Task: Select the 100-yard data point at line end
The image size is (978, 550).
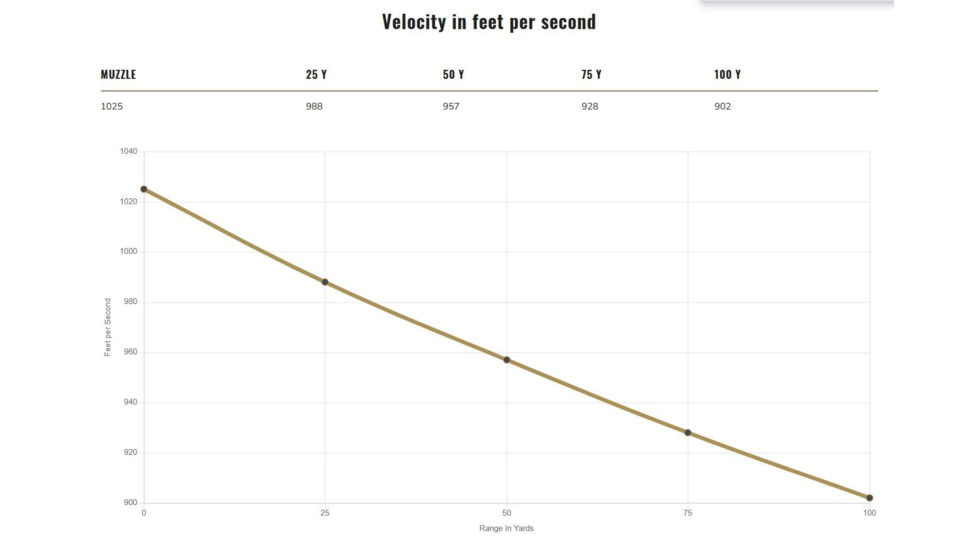Action: tap(870, 498)
